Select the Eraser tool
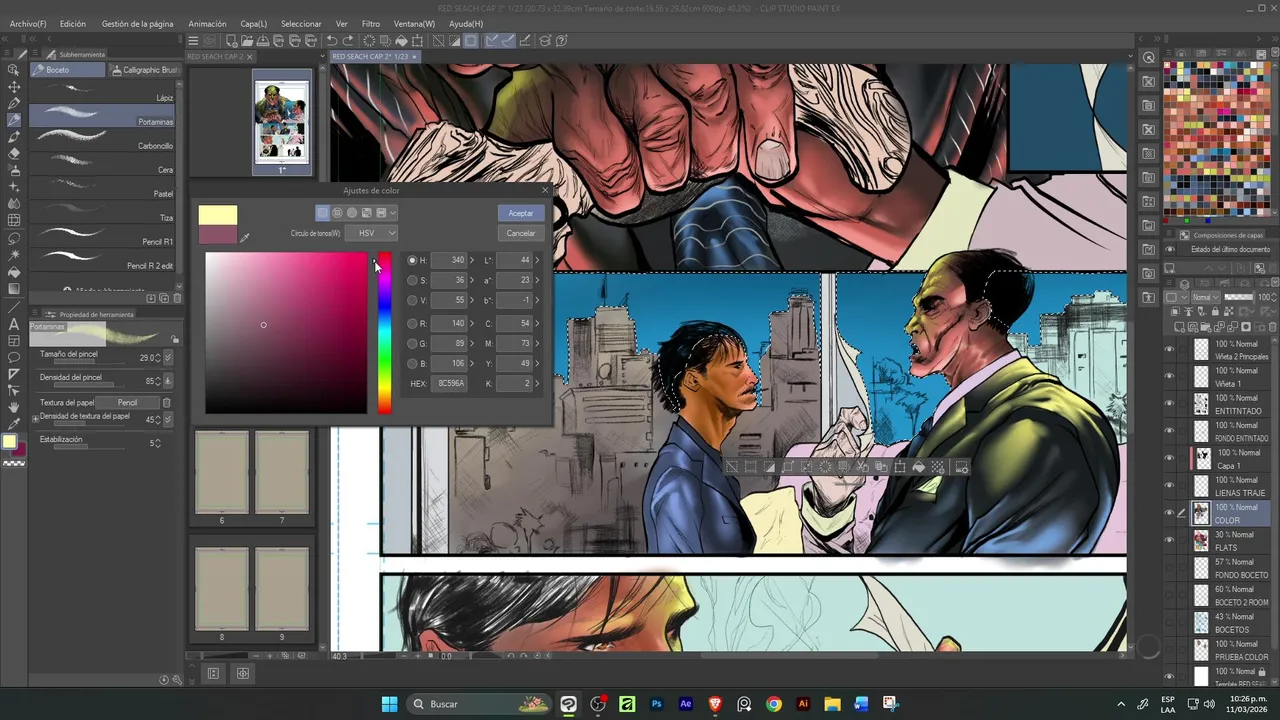Viewport: 1280px width, 720px height. [14, 154]
